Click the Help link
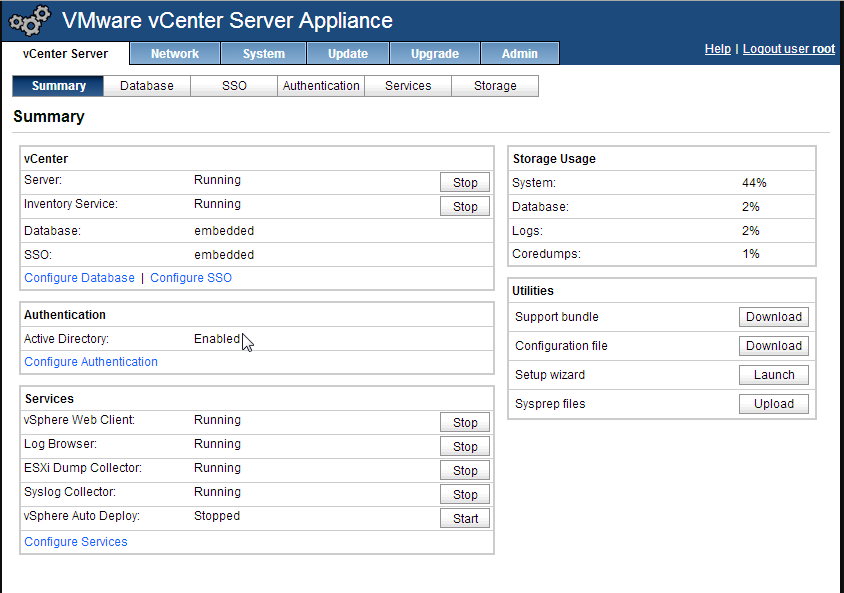Screen dimensions: 844x593 pyautogui.click(x=717, y=49)
